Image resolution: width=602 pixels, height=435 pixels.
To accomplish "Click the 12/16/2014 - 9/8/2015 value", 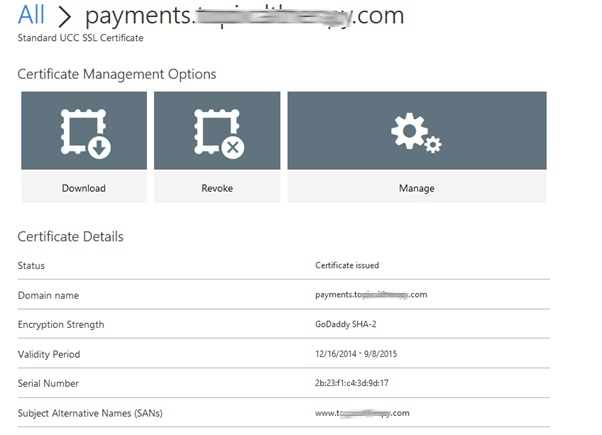I will (356, 354).
